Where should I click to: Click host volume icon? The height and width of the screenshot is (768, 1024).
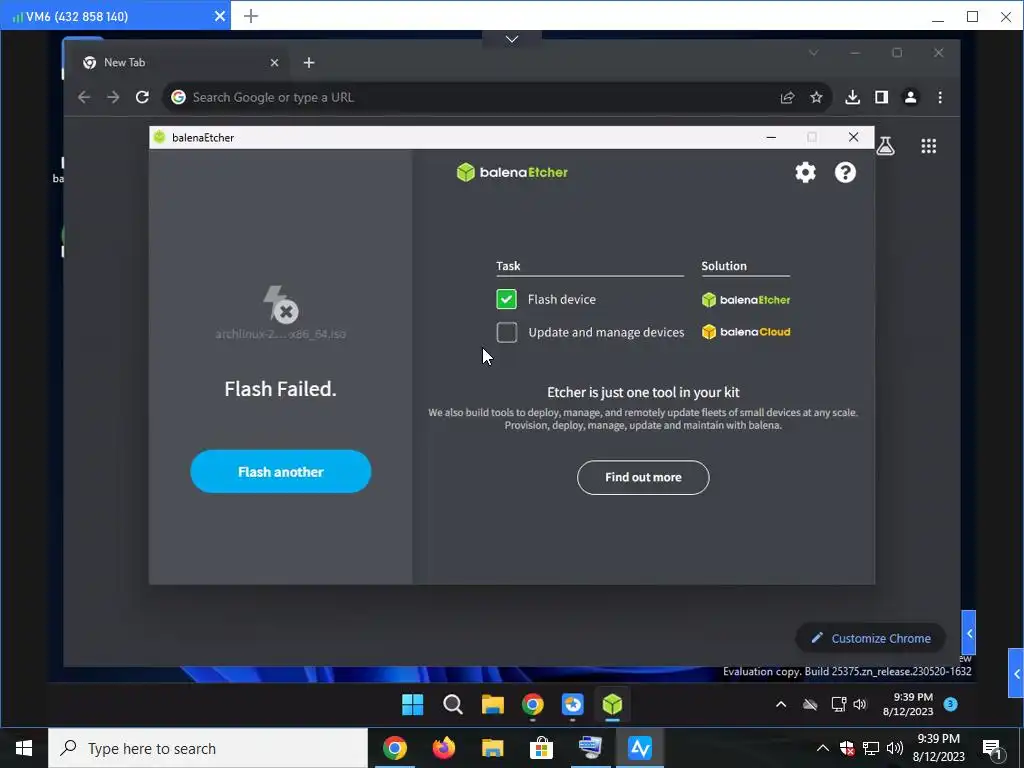tap(895, 748)
